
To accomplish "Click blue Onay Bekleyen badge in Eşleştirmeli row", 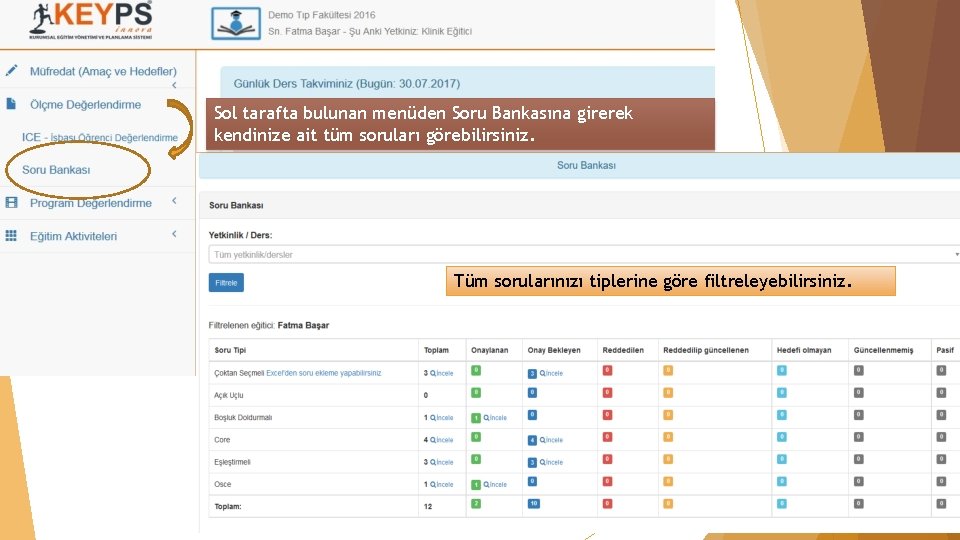I will coord(532,462).
